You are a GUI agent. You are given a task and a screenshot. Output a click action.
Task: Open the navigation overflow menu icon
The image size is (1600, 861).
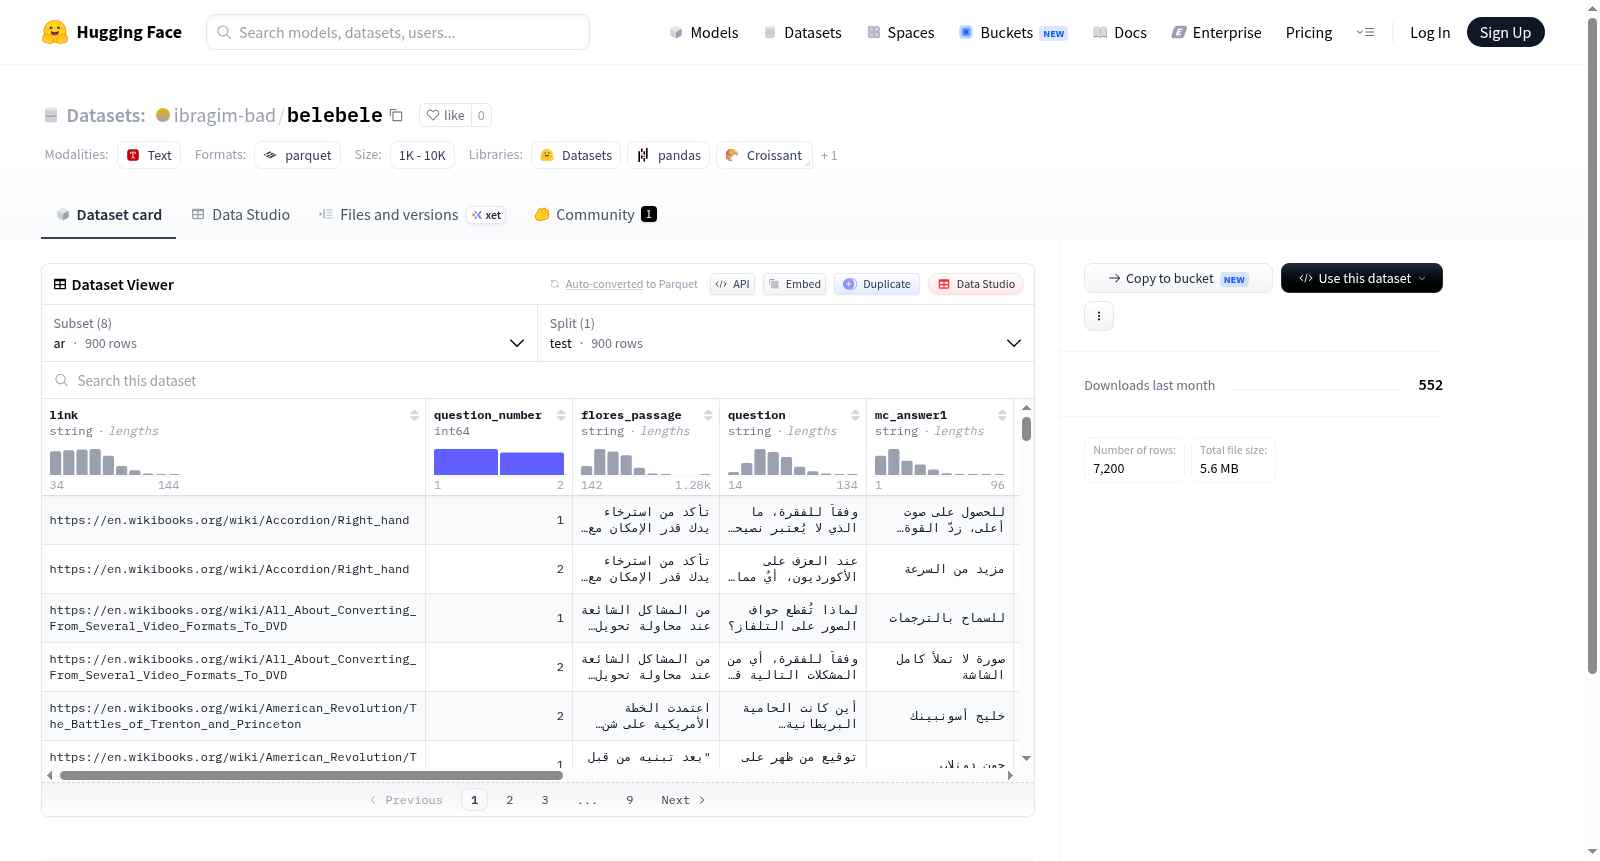point(1365,32)
